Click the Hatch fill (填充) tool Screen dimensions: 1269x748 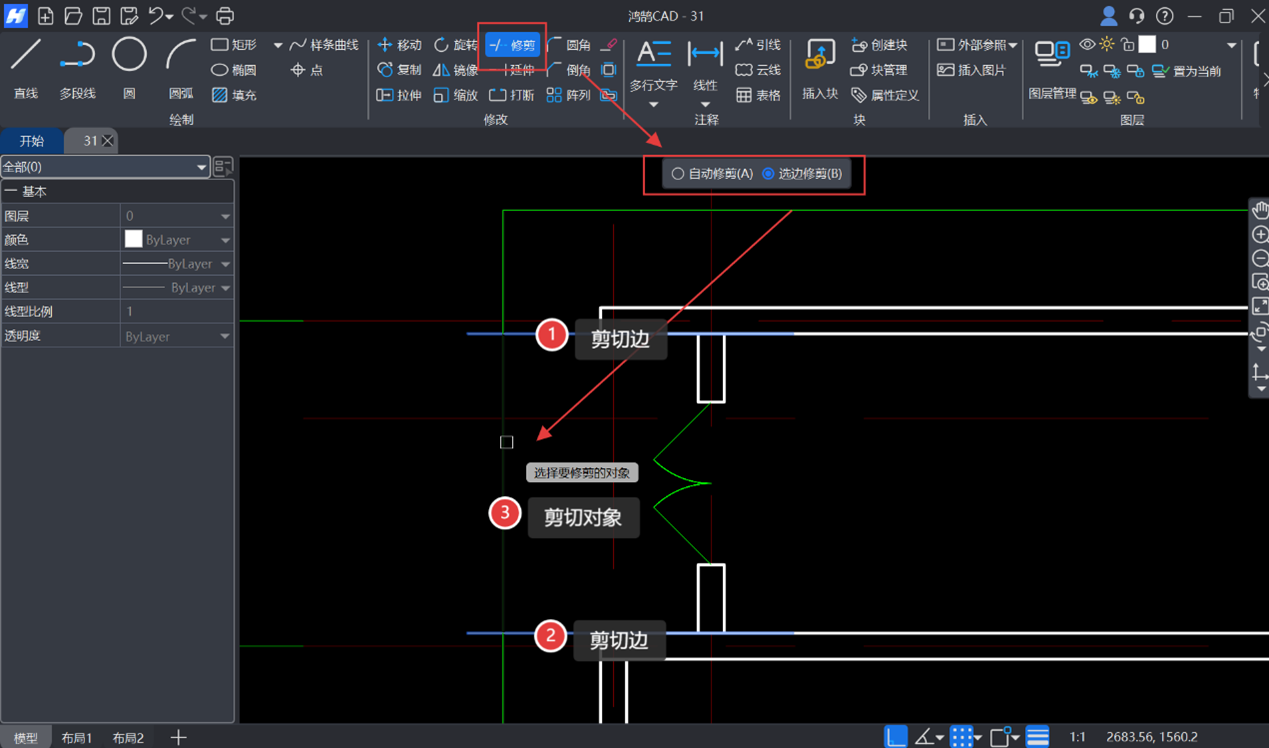point(234,95)
